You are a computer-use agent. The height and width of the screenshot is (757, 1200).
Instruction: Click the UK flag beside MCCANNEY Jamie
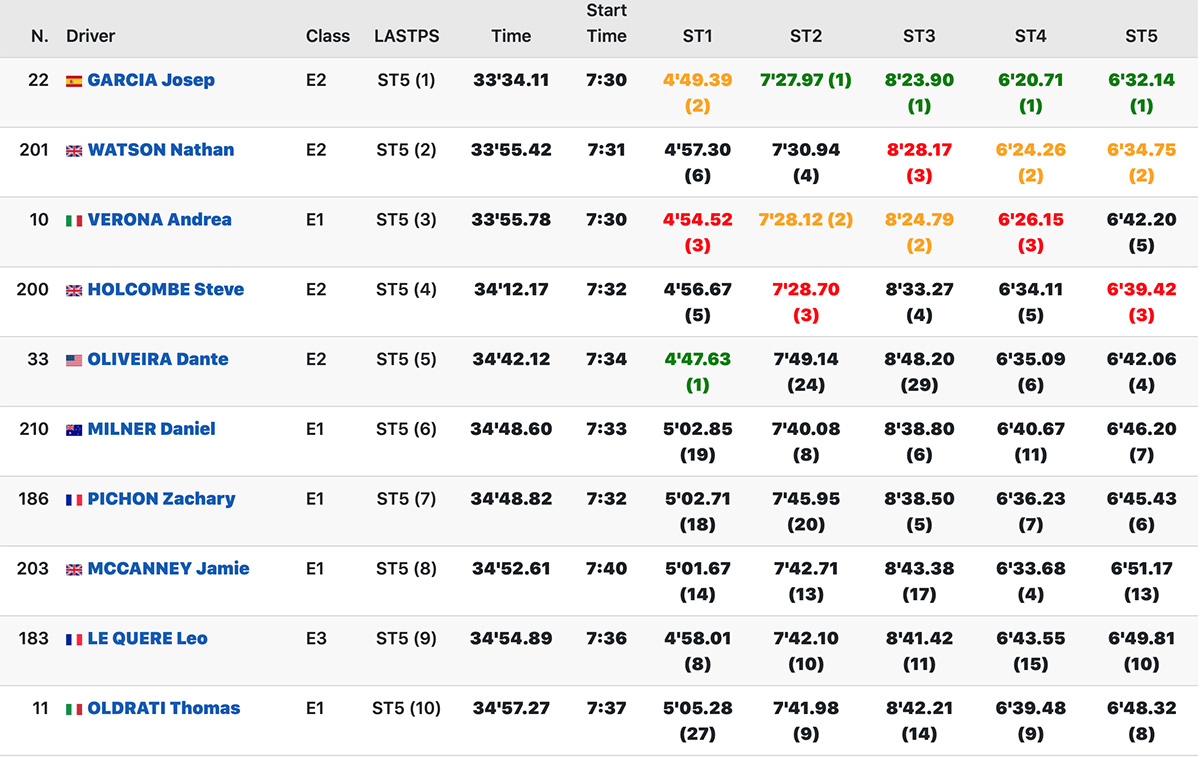[74, 570]
